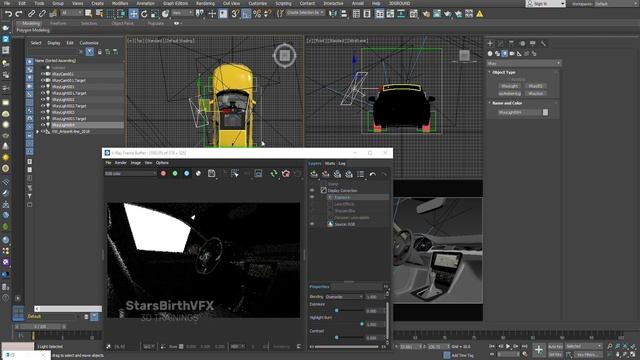Click the create layer icon in Layers panel
Image resolution: width=640 pixels, height=360 pixels.
click(314, 174)
